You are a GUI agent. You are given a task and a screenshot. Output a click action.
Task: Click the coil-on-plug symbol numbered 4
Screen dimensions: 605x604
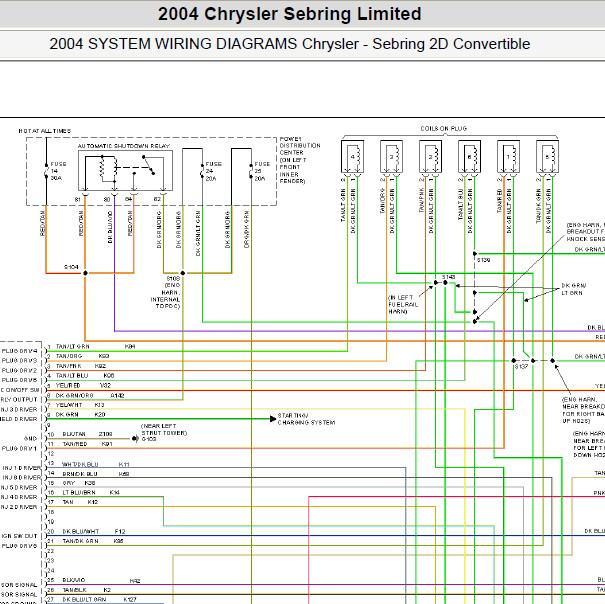[352, 156]
